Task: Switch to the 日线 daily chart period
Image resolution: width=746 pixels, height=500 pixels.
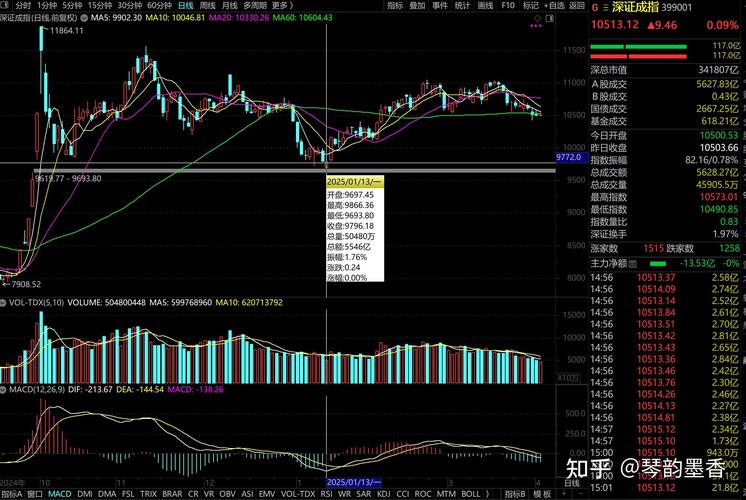Action: (x=186, y=5)
